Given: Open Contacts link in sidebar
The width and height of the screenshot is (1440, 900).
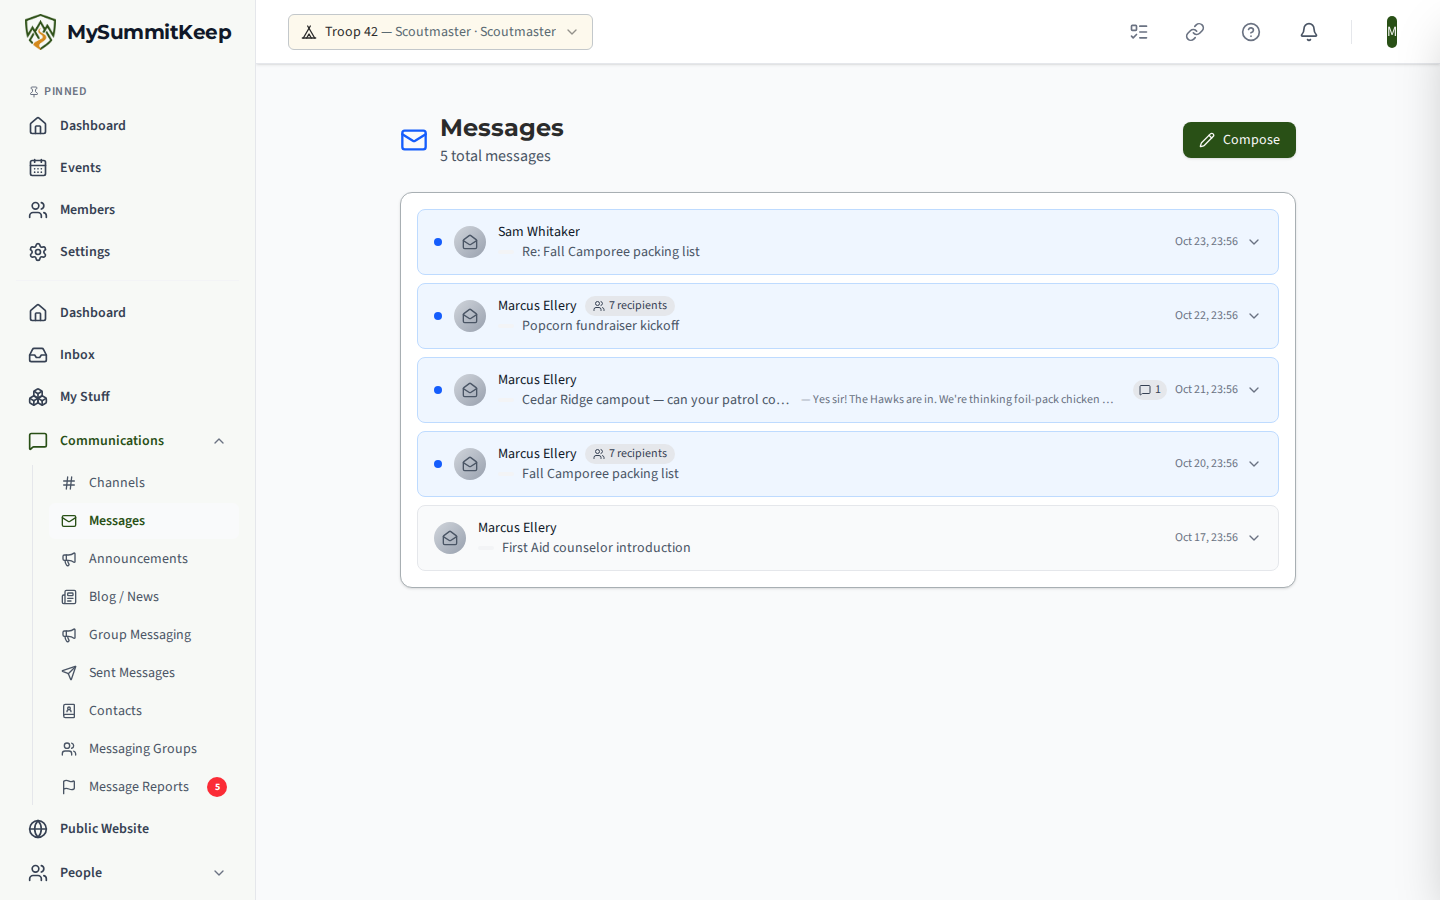Looking at the screenshot, I should [x=144, y=711].
